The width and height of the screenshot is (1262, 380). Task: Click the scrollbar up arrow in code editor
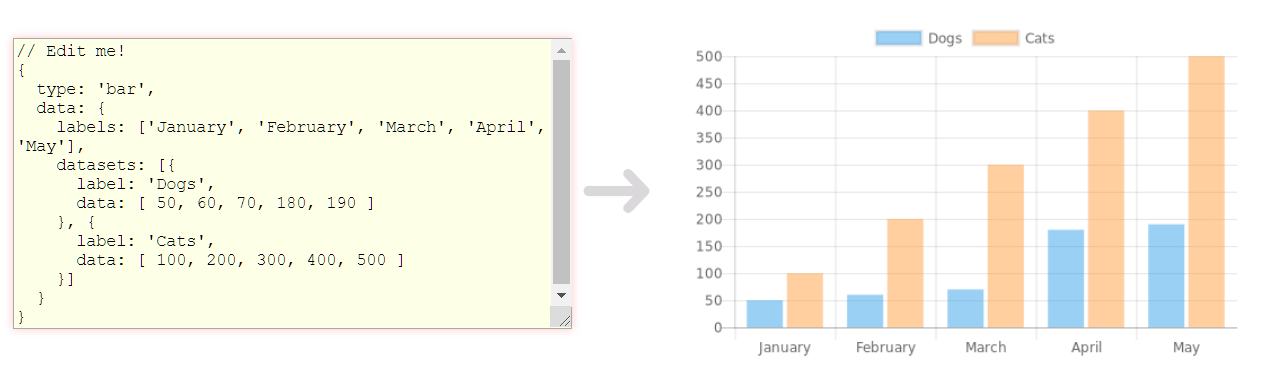(x=560, y=50)
